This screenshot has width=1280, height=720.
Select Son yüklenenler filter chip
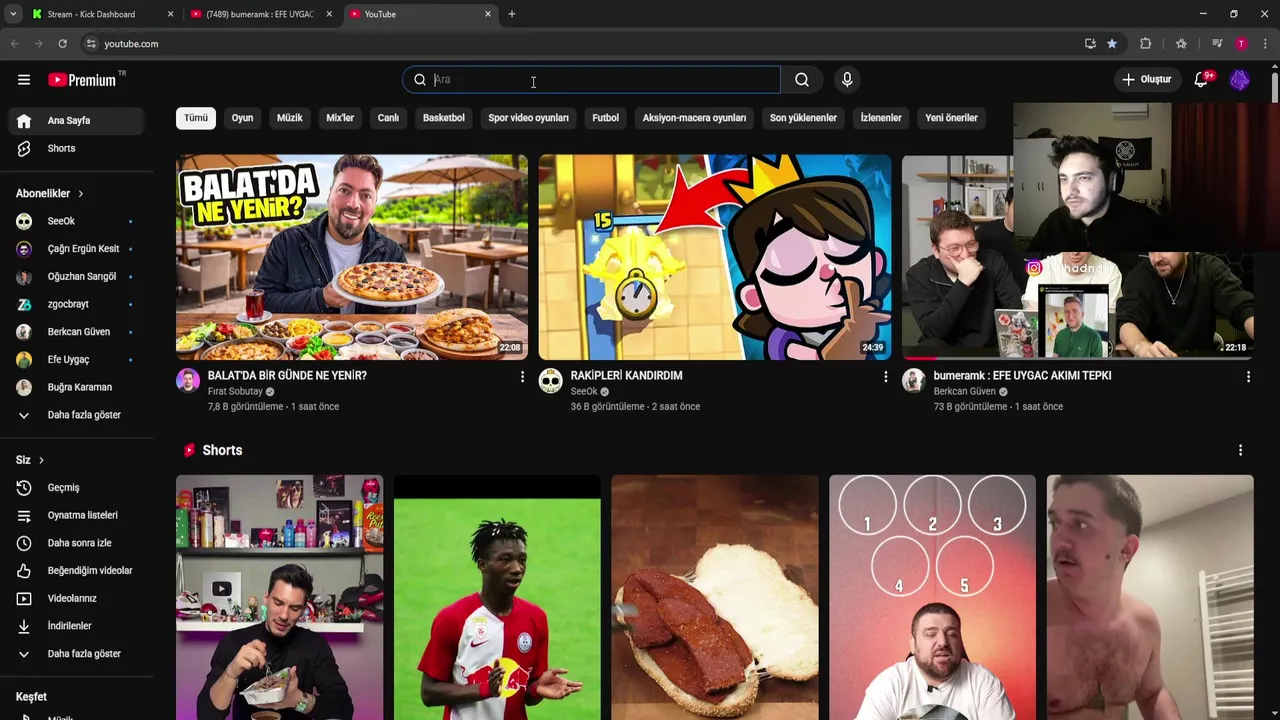(x=803, y=118)
